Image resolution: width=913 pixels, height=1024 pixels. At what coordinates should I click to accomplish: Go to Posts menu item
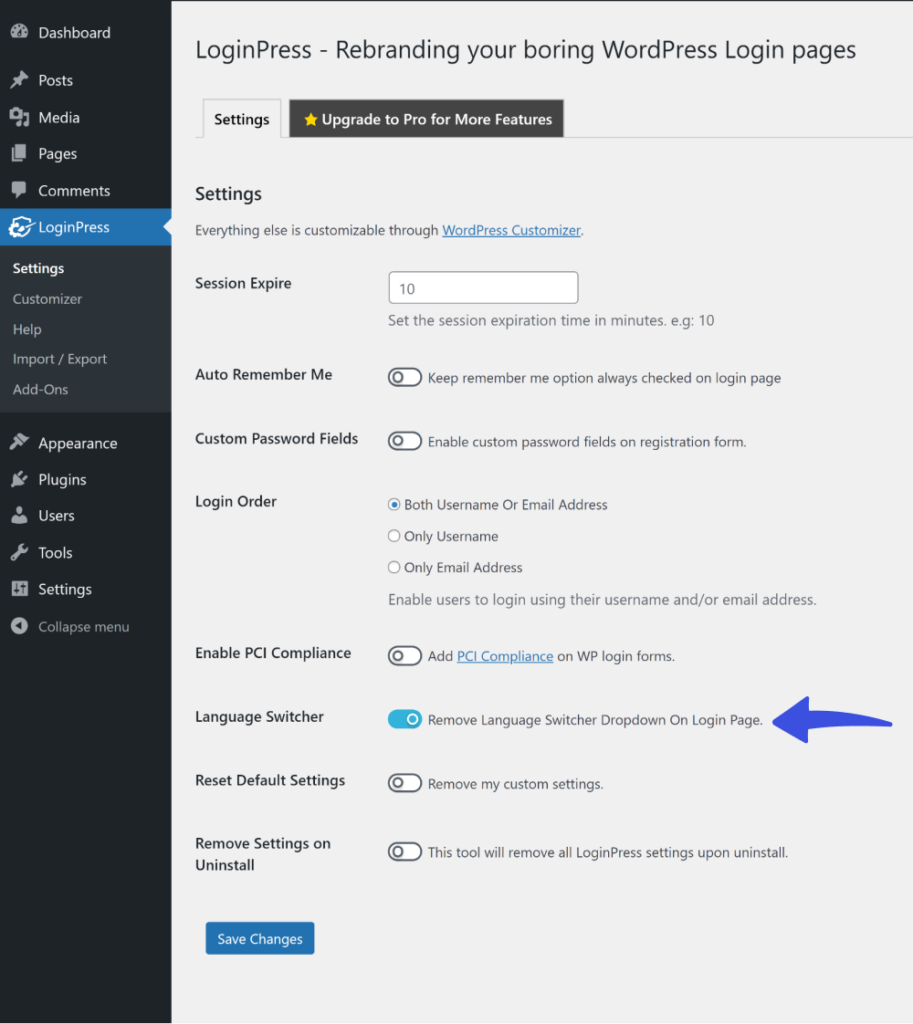[86, 80]
